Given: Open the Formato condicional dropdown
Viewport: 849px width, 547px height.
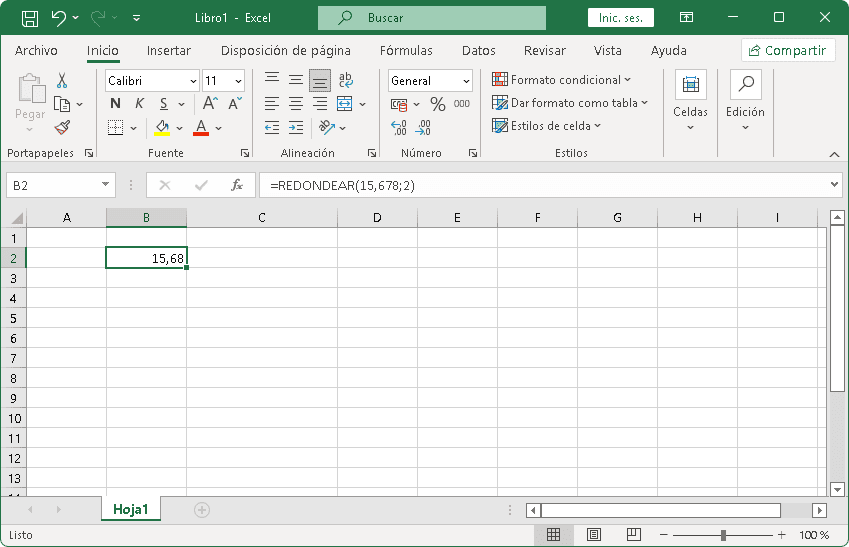Looking at the screenshot, I should (x=562, y=80).
